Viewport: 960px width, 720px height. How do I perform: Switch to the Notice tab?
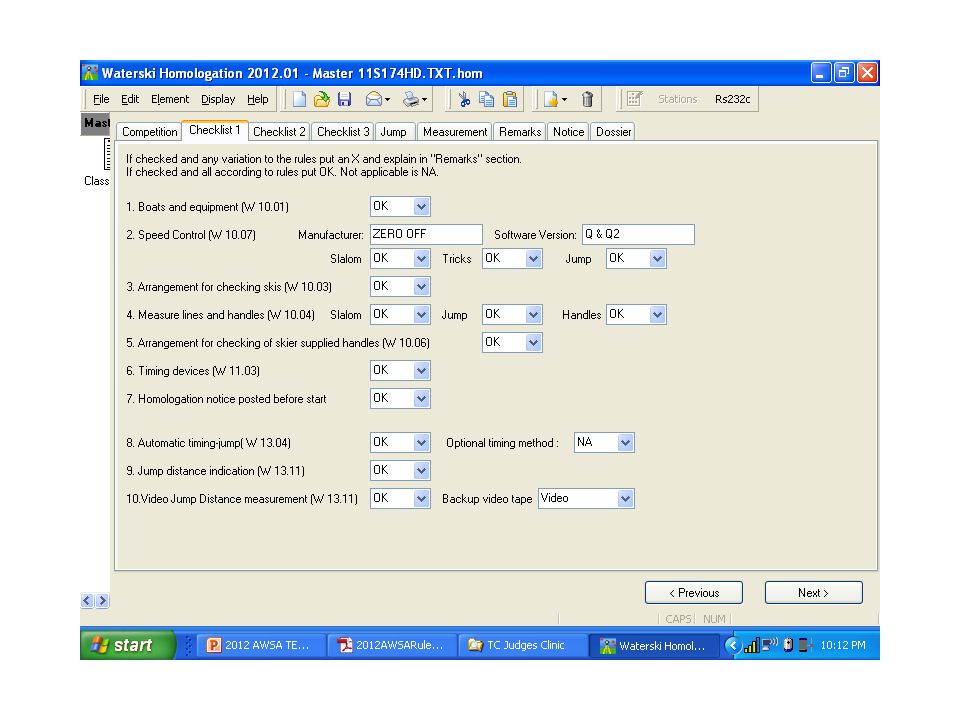(x=568, y=132)
